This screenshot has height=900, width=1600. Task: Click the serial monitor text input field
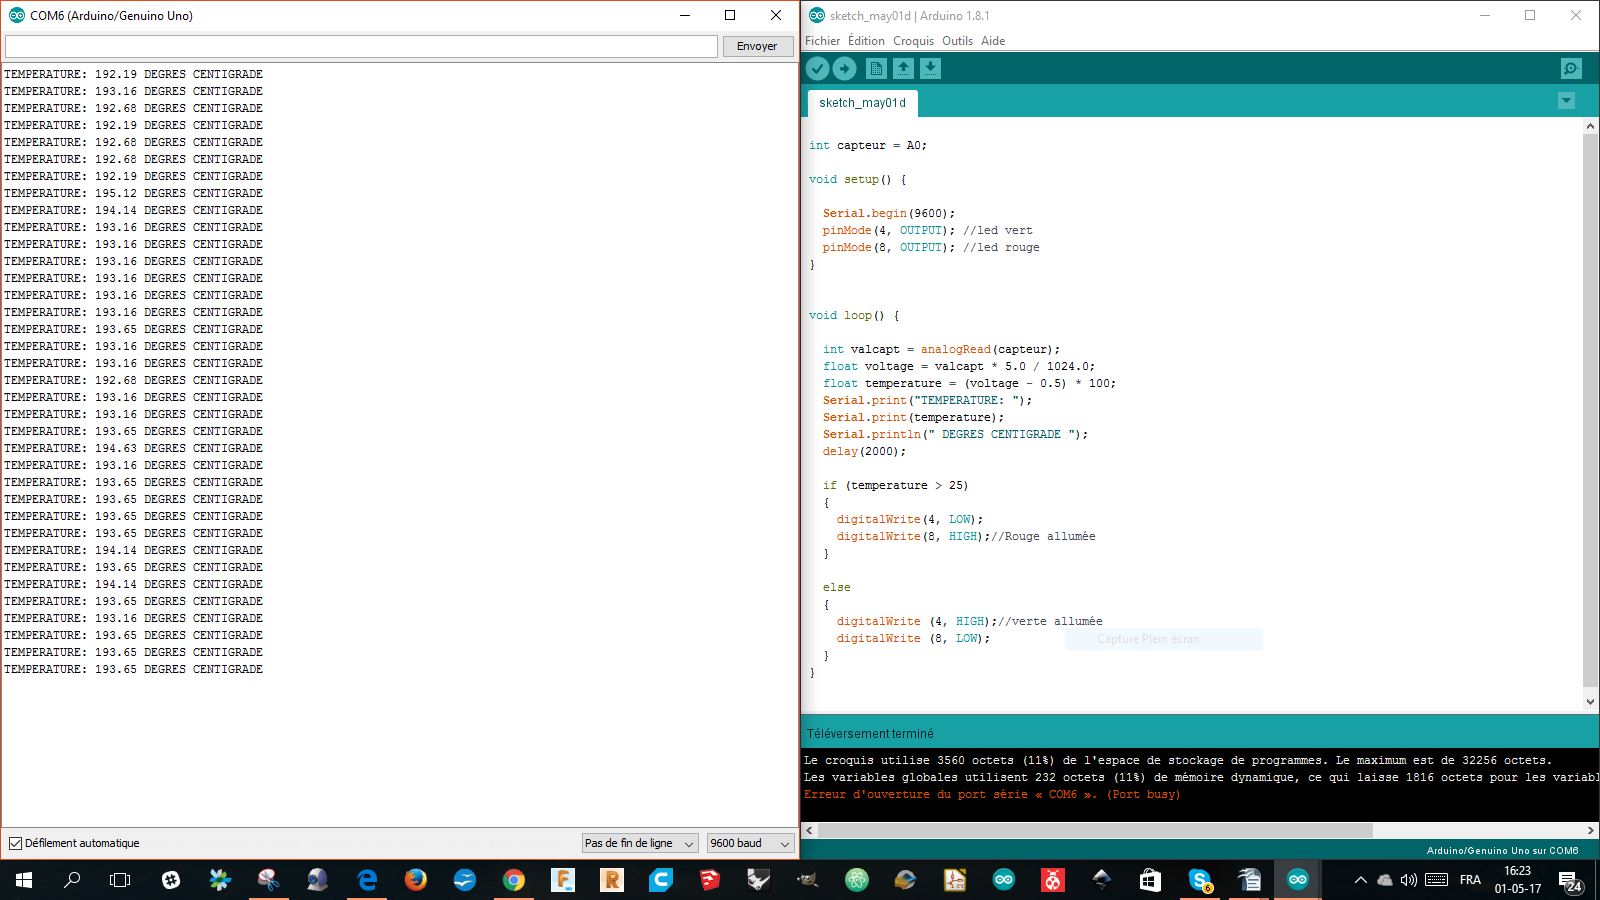point(361,46)
